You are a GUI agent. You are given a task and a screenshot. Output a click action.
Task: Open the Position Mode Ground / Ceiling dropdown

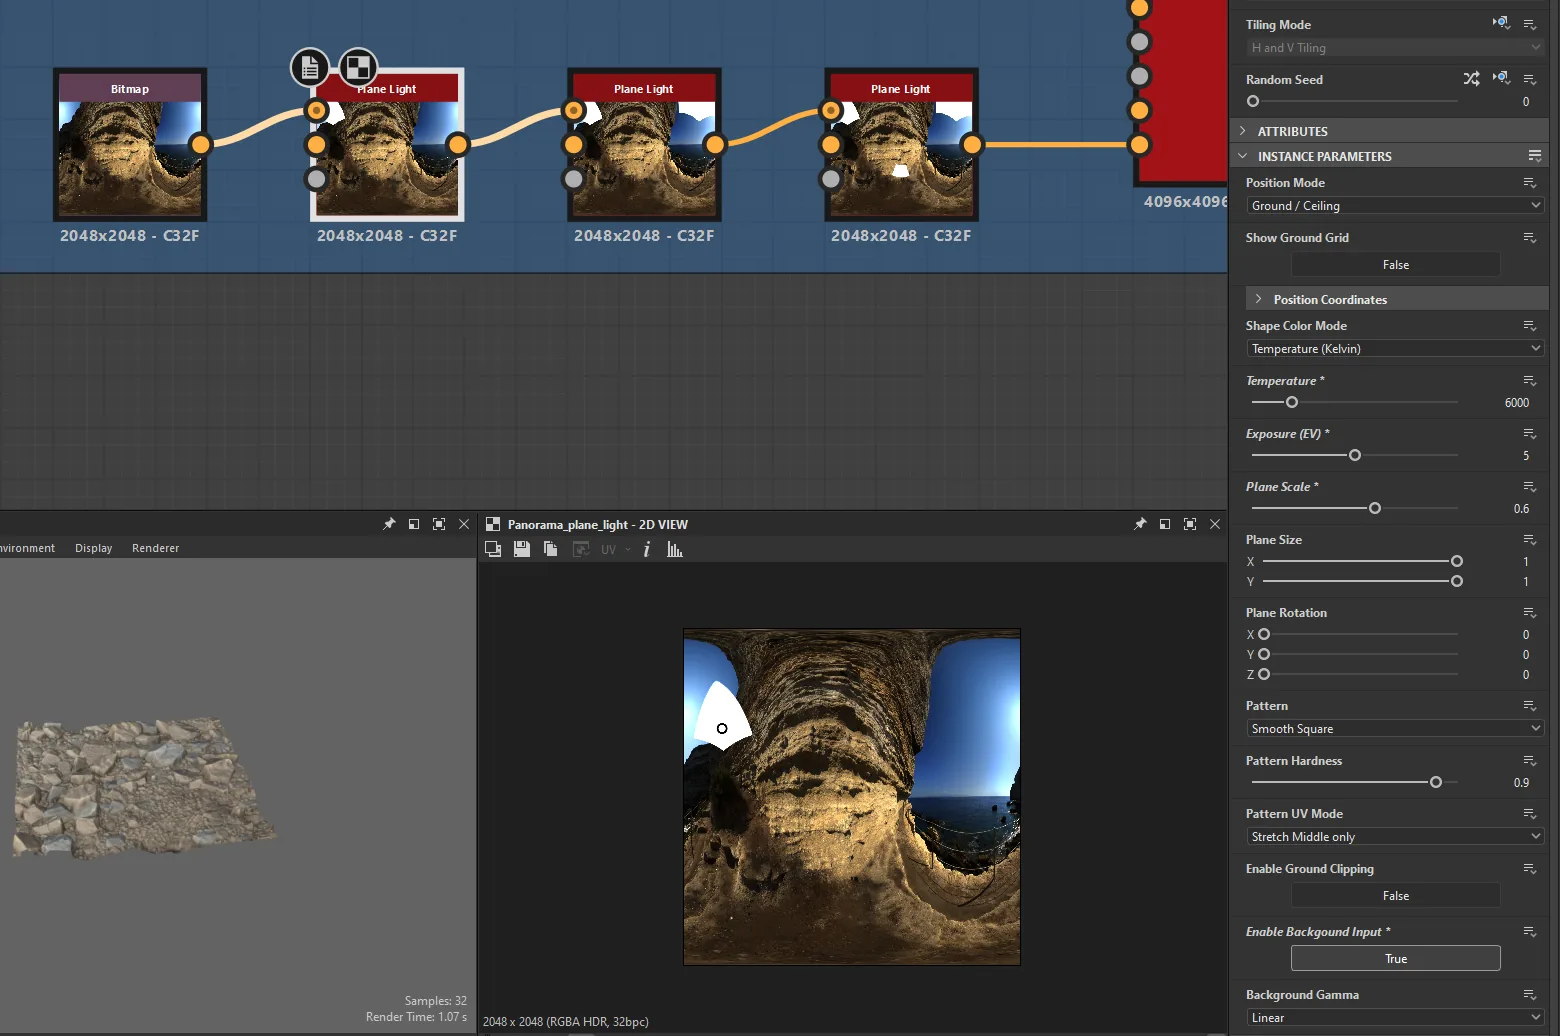1395,206
